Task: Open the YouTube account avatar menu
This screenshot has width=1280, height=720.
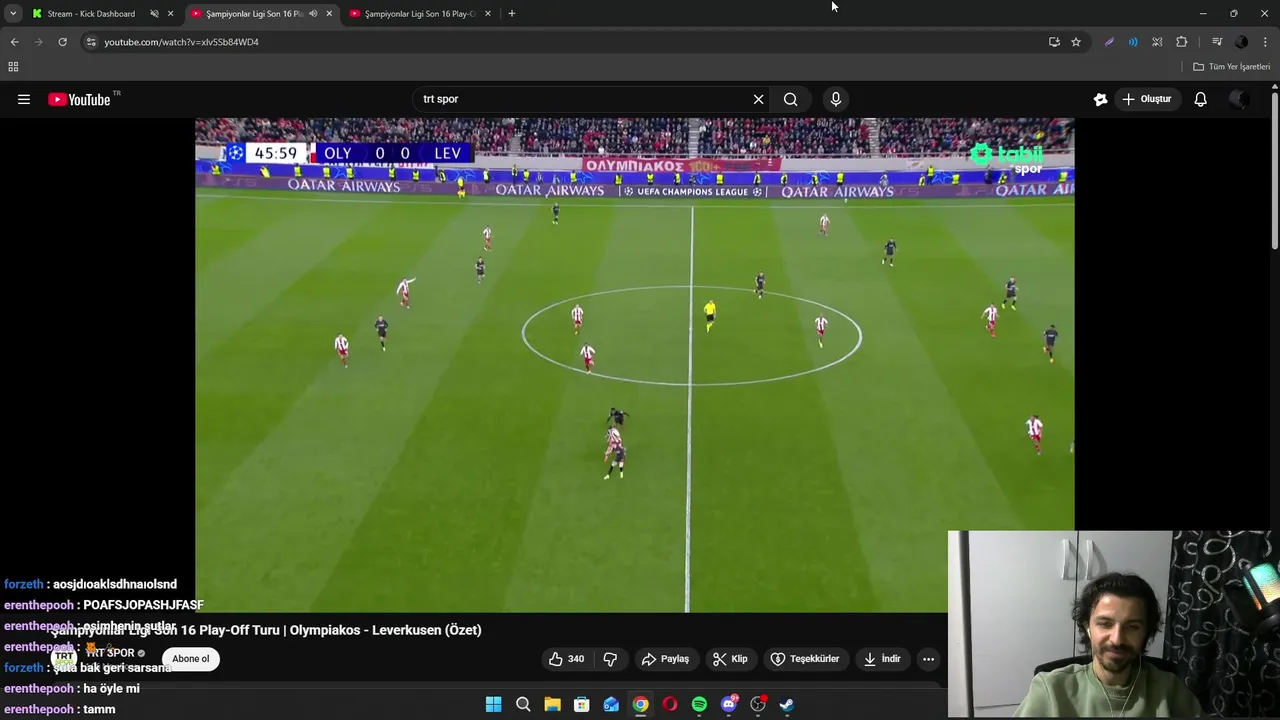Action: coord(1238,99)
